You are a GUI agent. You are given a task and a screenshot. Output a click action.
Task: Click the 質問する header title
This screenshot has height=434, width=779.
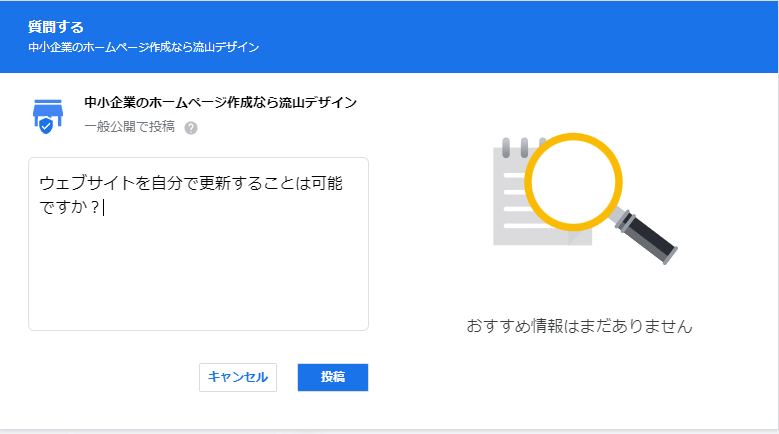pos(56,27)
